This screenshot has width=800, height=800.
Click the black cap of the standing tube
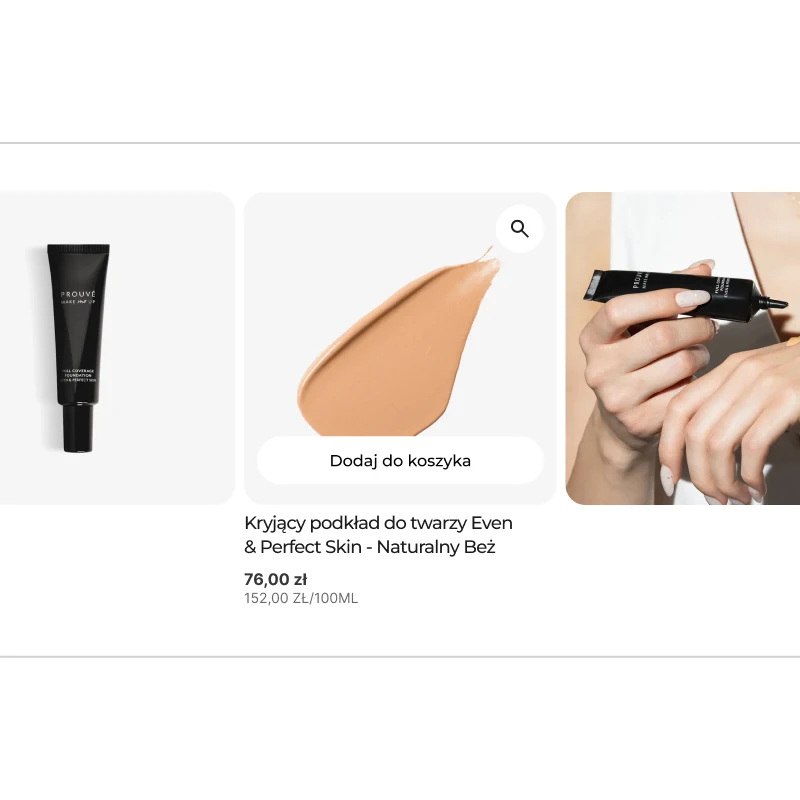(x=78, y=428)
